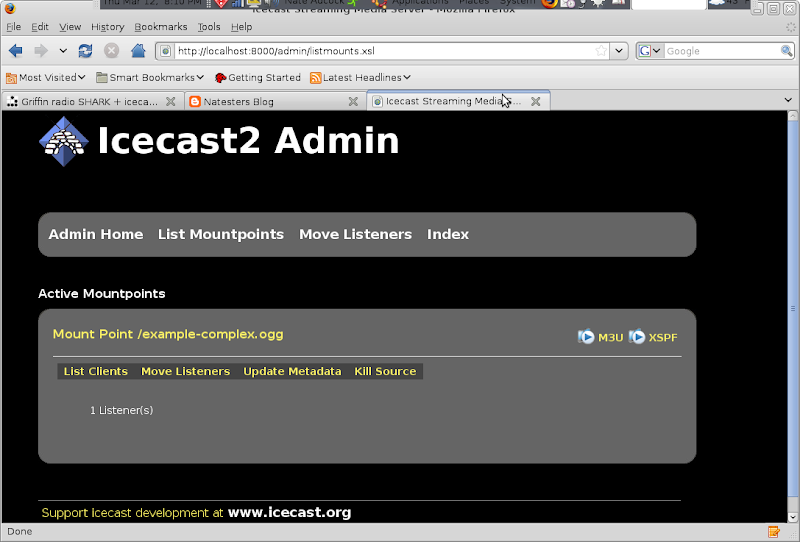The image size is (800, 542).
Task: Click the search magnifier icon
Action: [786, 51]
